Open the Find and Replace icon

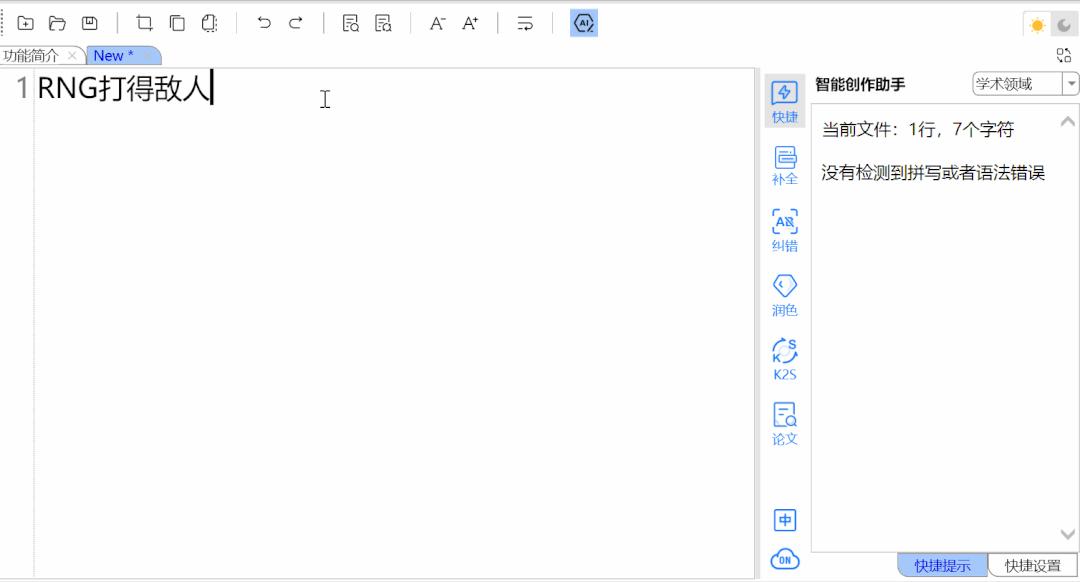pos(383,23)
